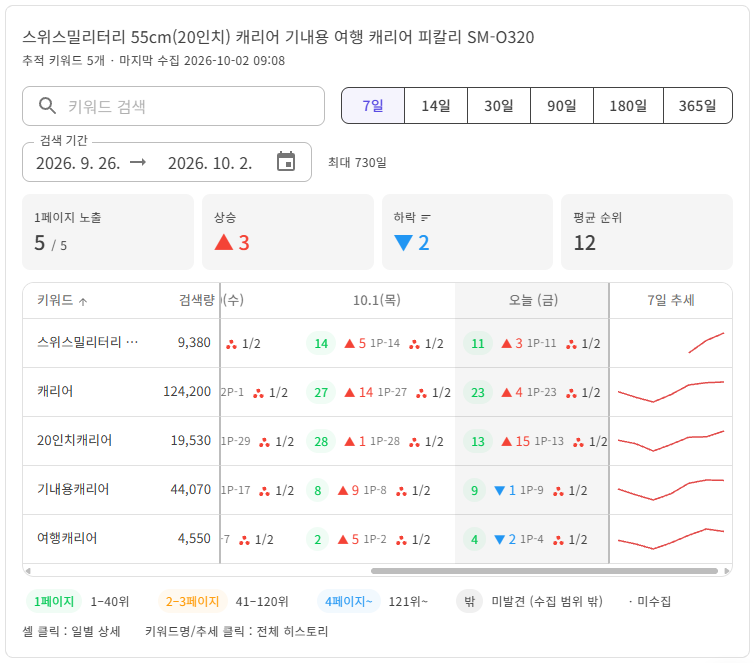Screen dimensions: 754x663
Task: Select the 90일 period tab
Action: (x=562, y=105)
